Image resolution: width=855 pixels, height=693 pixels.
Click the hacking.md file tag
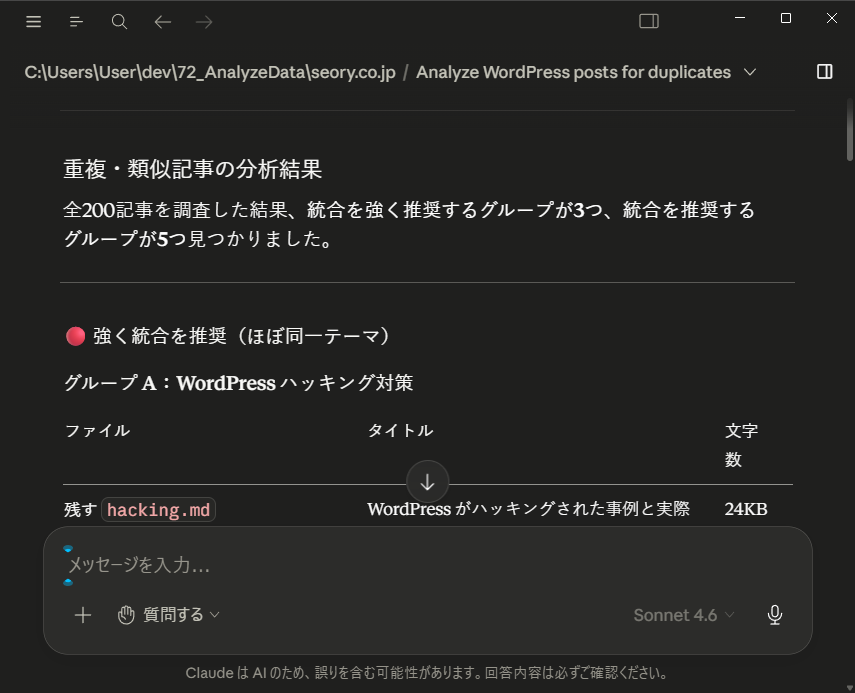[158, 510]
